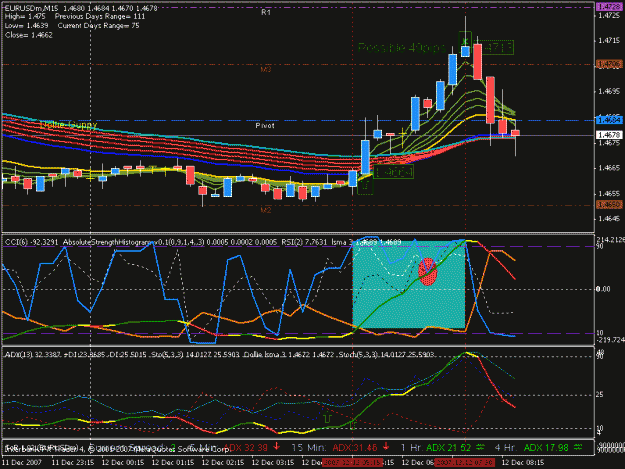
Task: Click the '12 Dec 01:15' time axis label
Action: (x=173, y=463)
